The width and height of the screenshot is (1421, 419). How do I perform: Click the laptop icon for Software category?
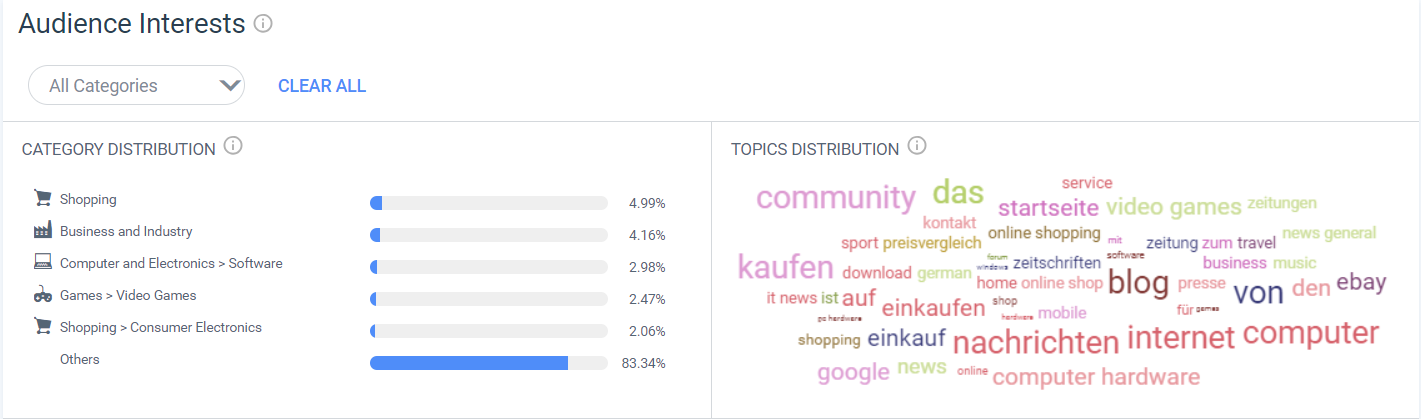42,263
